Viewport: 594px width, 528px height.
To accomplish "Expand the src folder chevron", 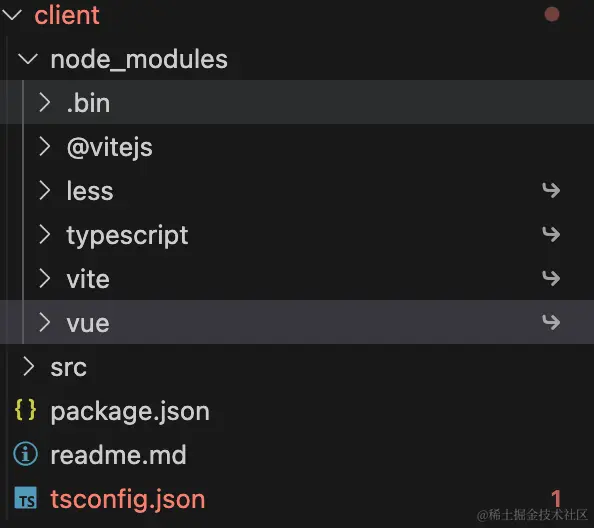I will 29,367.
